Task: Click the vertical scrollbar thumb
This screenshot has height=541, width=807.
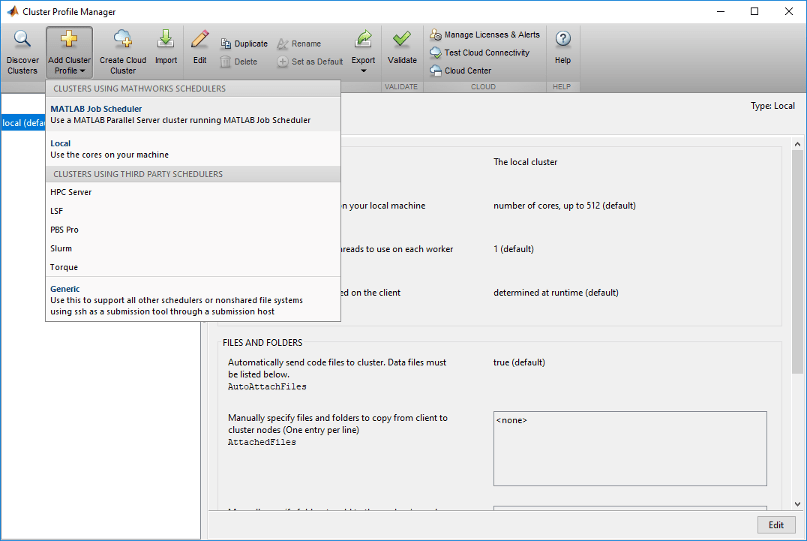Action: [797, 262]
